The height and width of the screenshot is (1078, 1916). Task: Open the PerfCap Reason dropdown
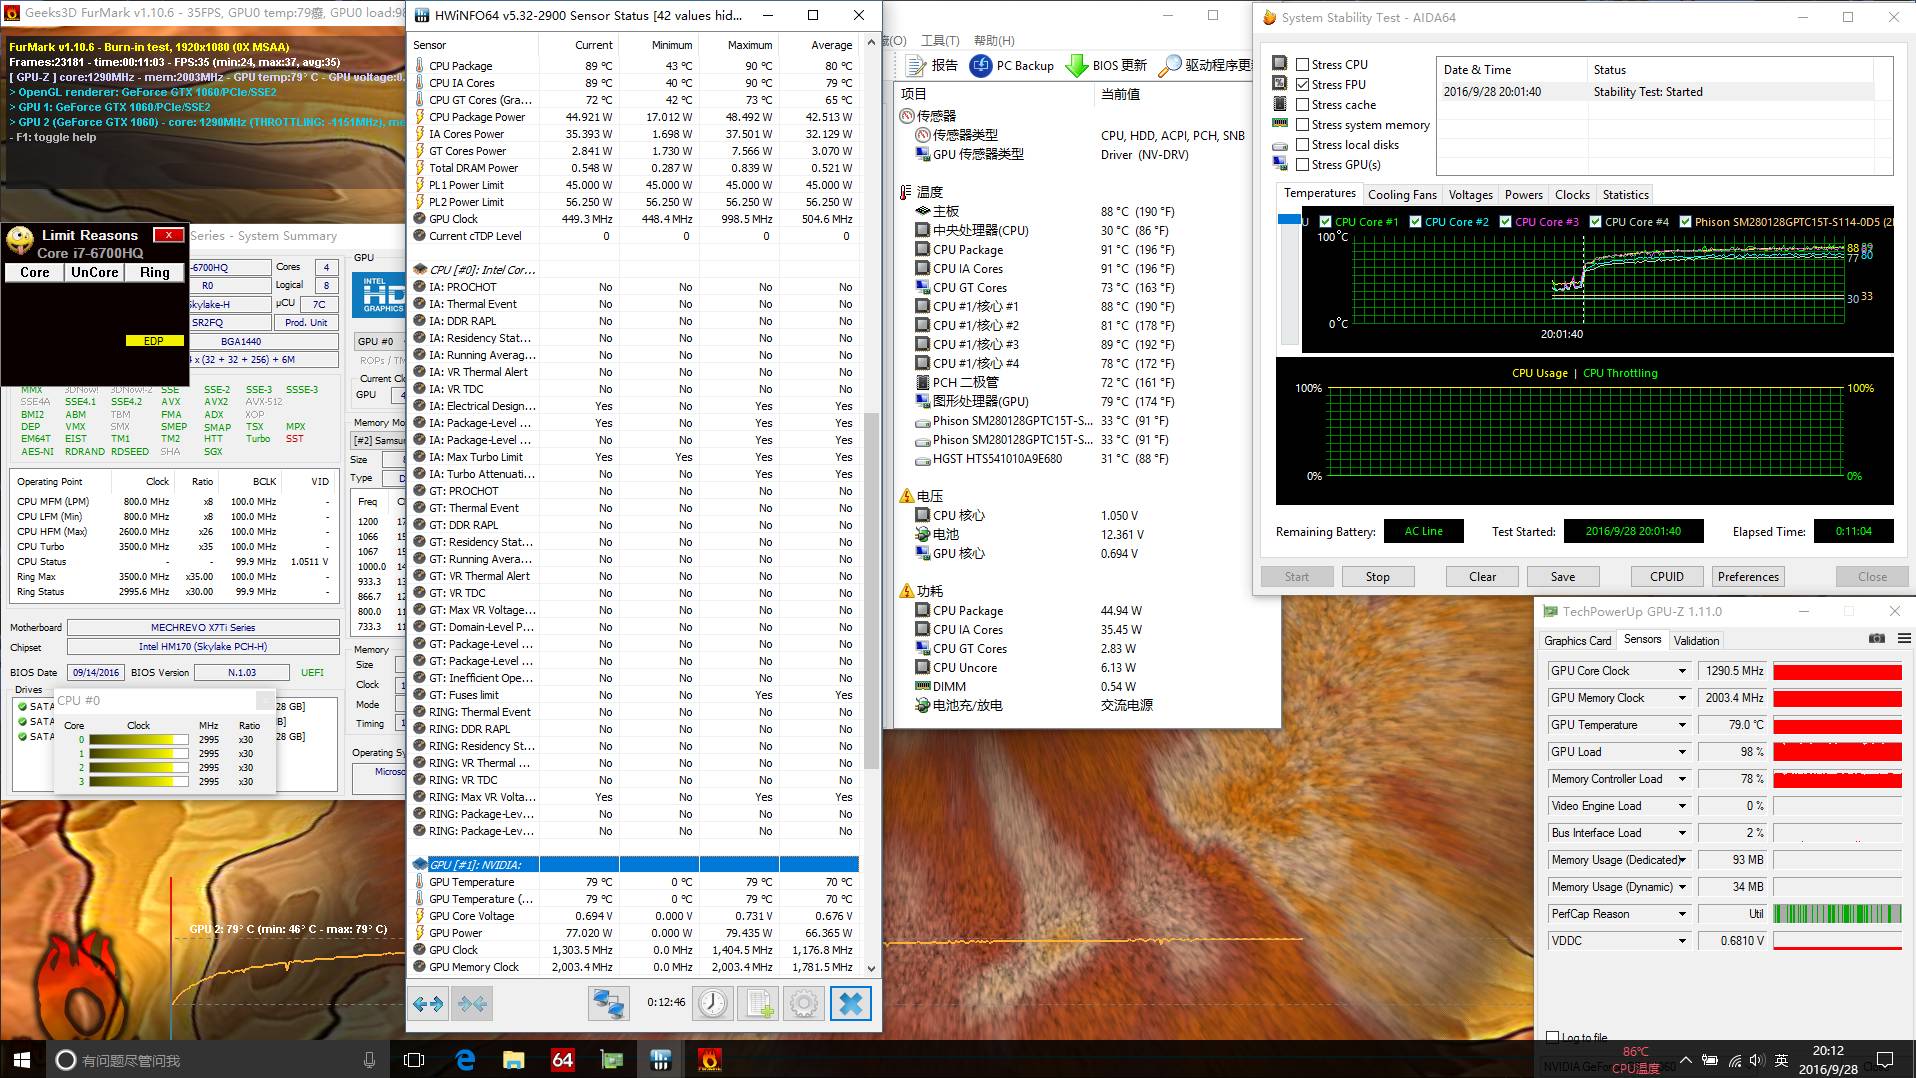tap(1684, 913)
